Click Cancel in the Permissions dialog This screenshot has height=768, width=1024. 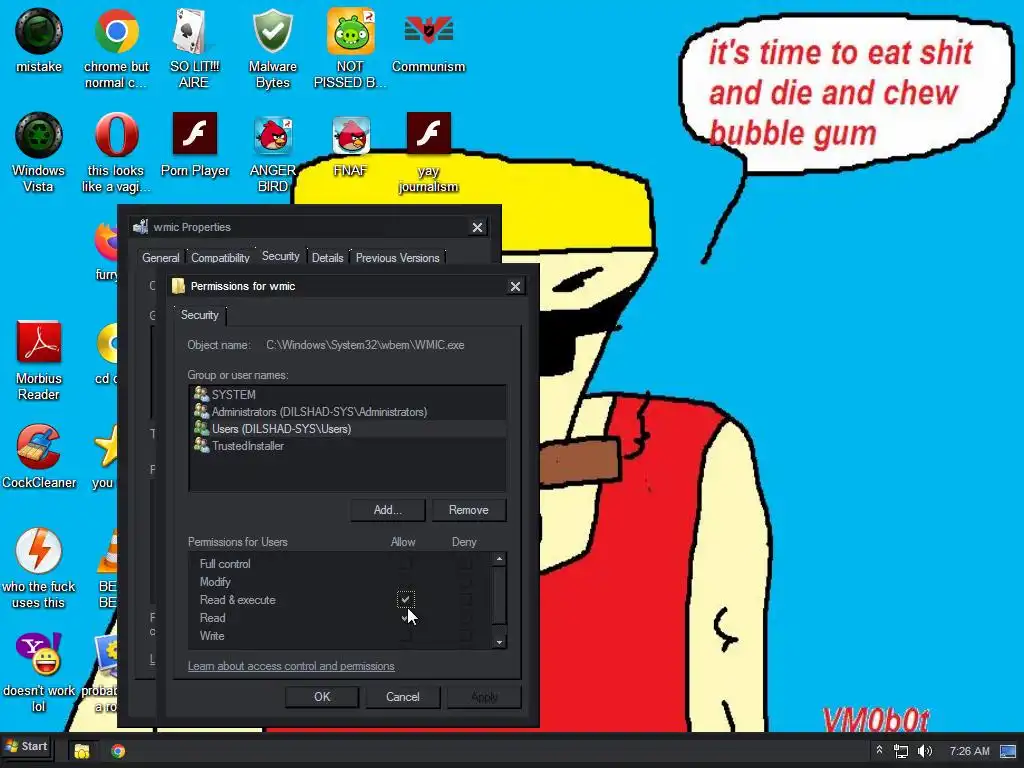(403, 697)
